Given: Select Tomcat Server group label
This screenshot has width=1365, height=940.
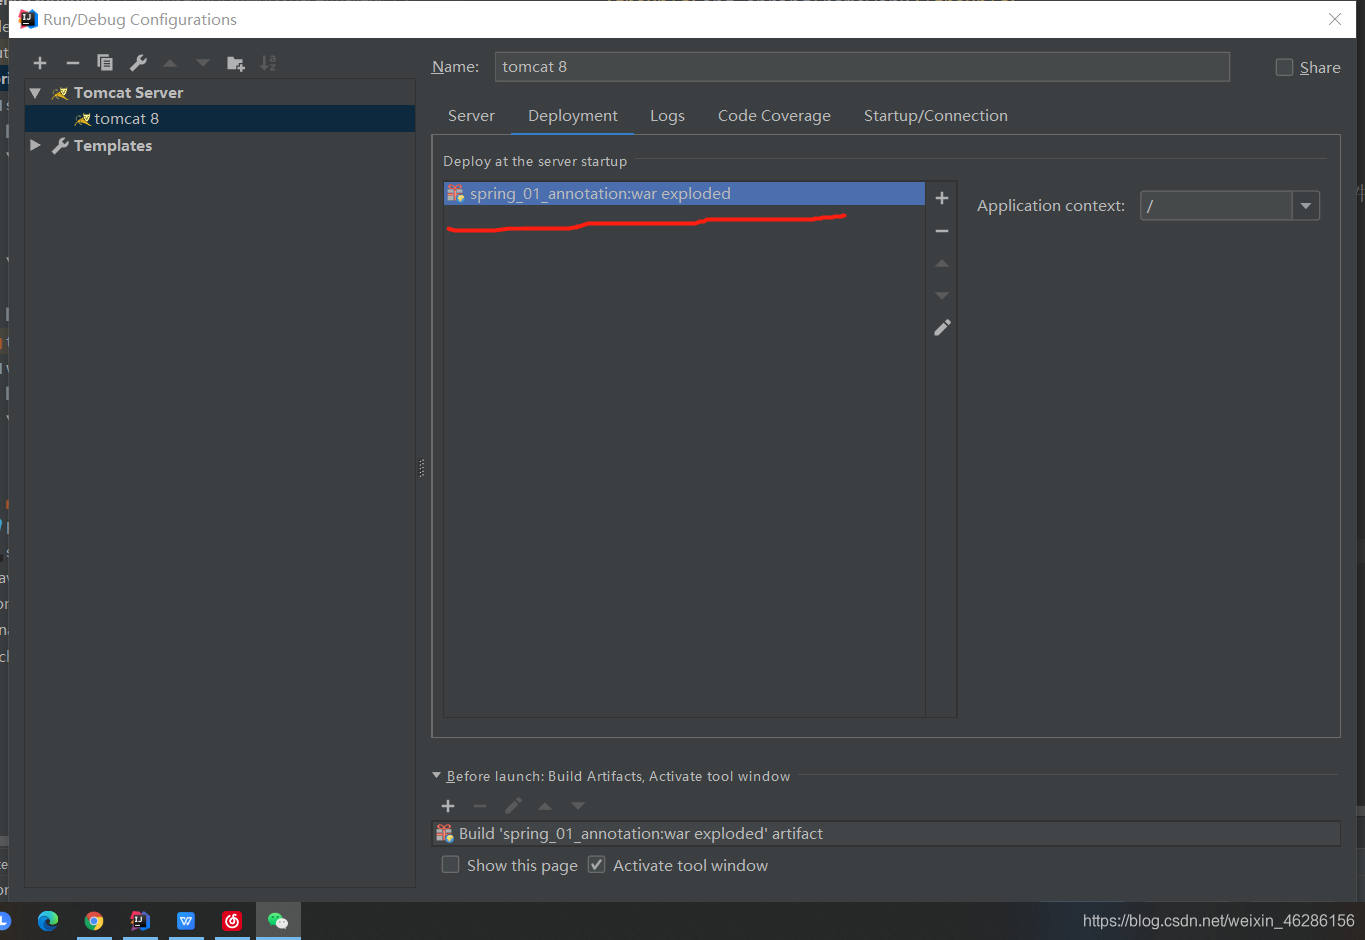Looking at the screenshot, I should coord(128,93).
